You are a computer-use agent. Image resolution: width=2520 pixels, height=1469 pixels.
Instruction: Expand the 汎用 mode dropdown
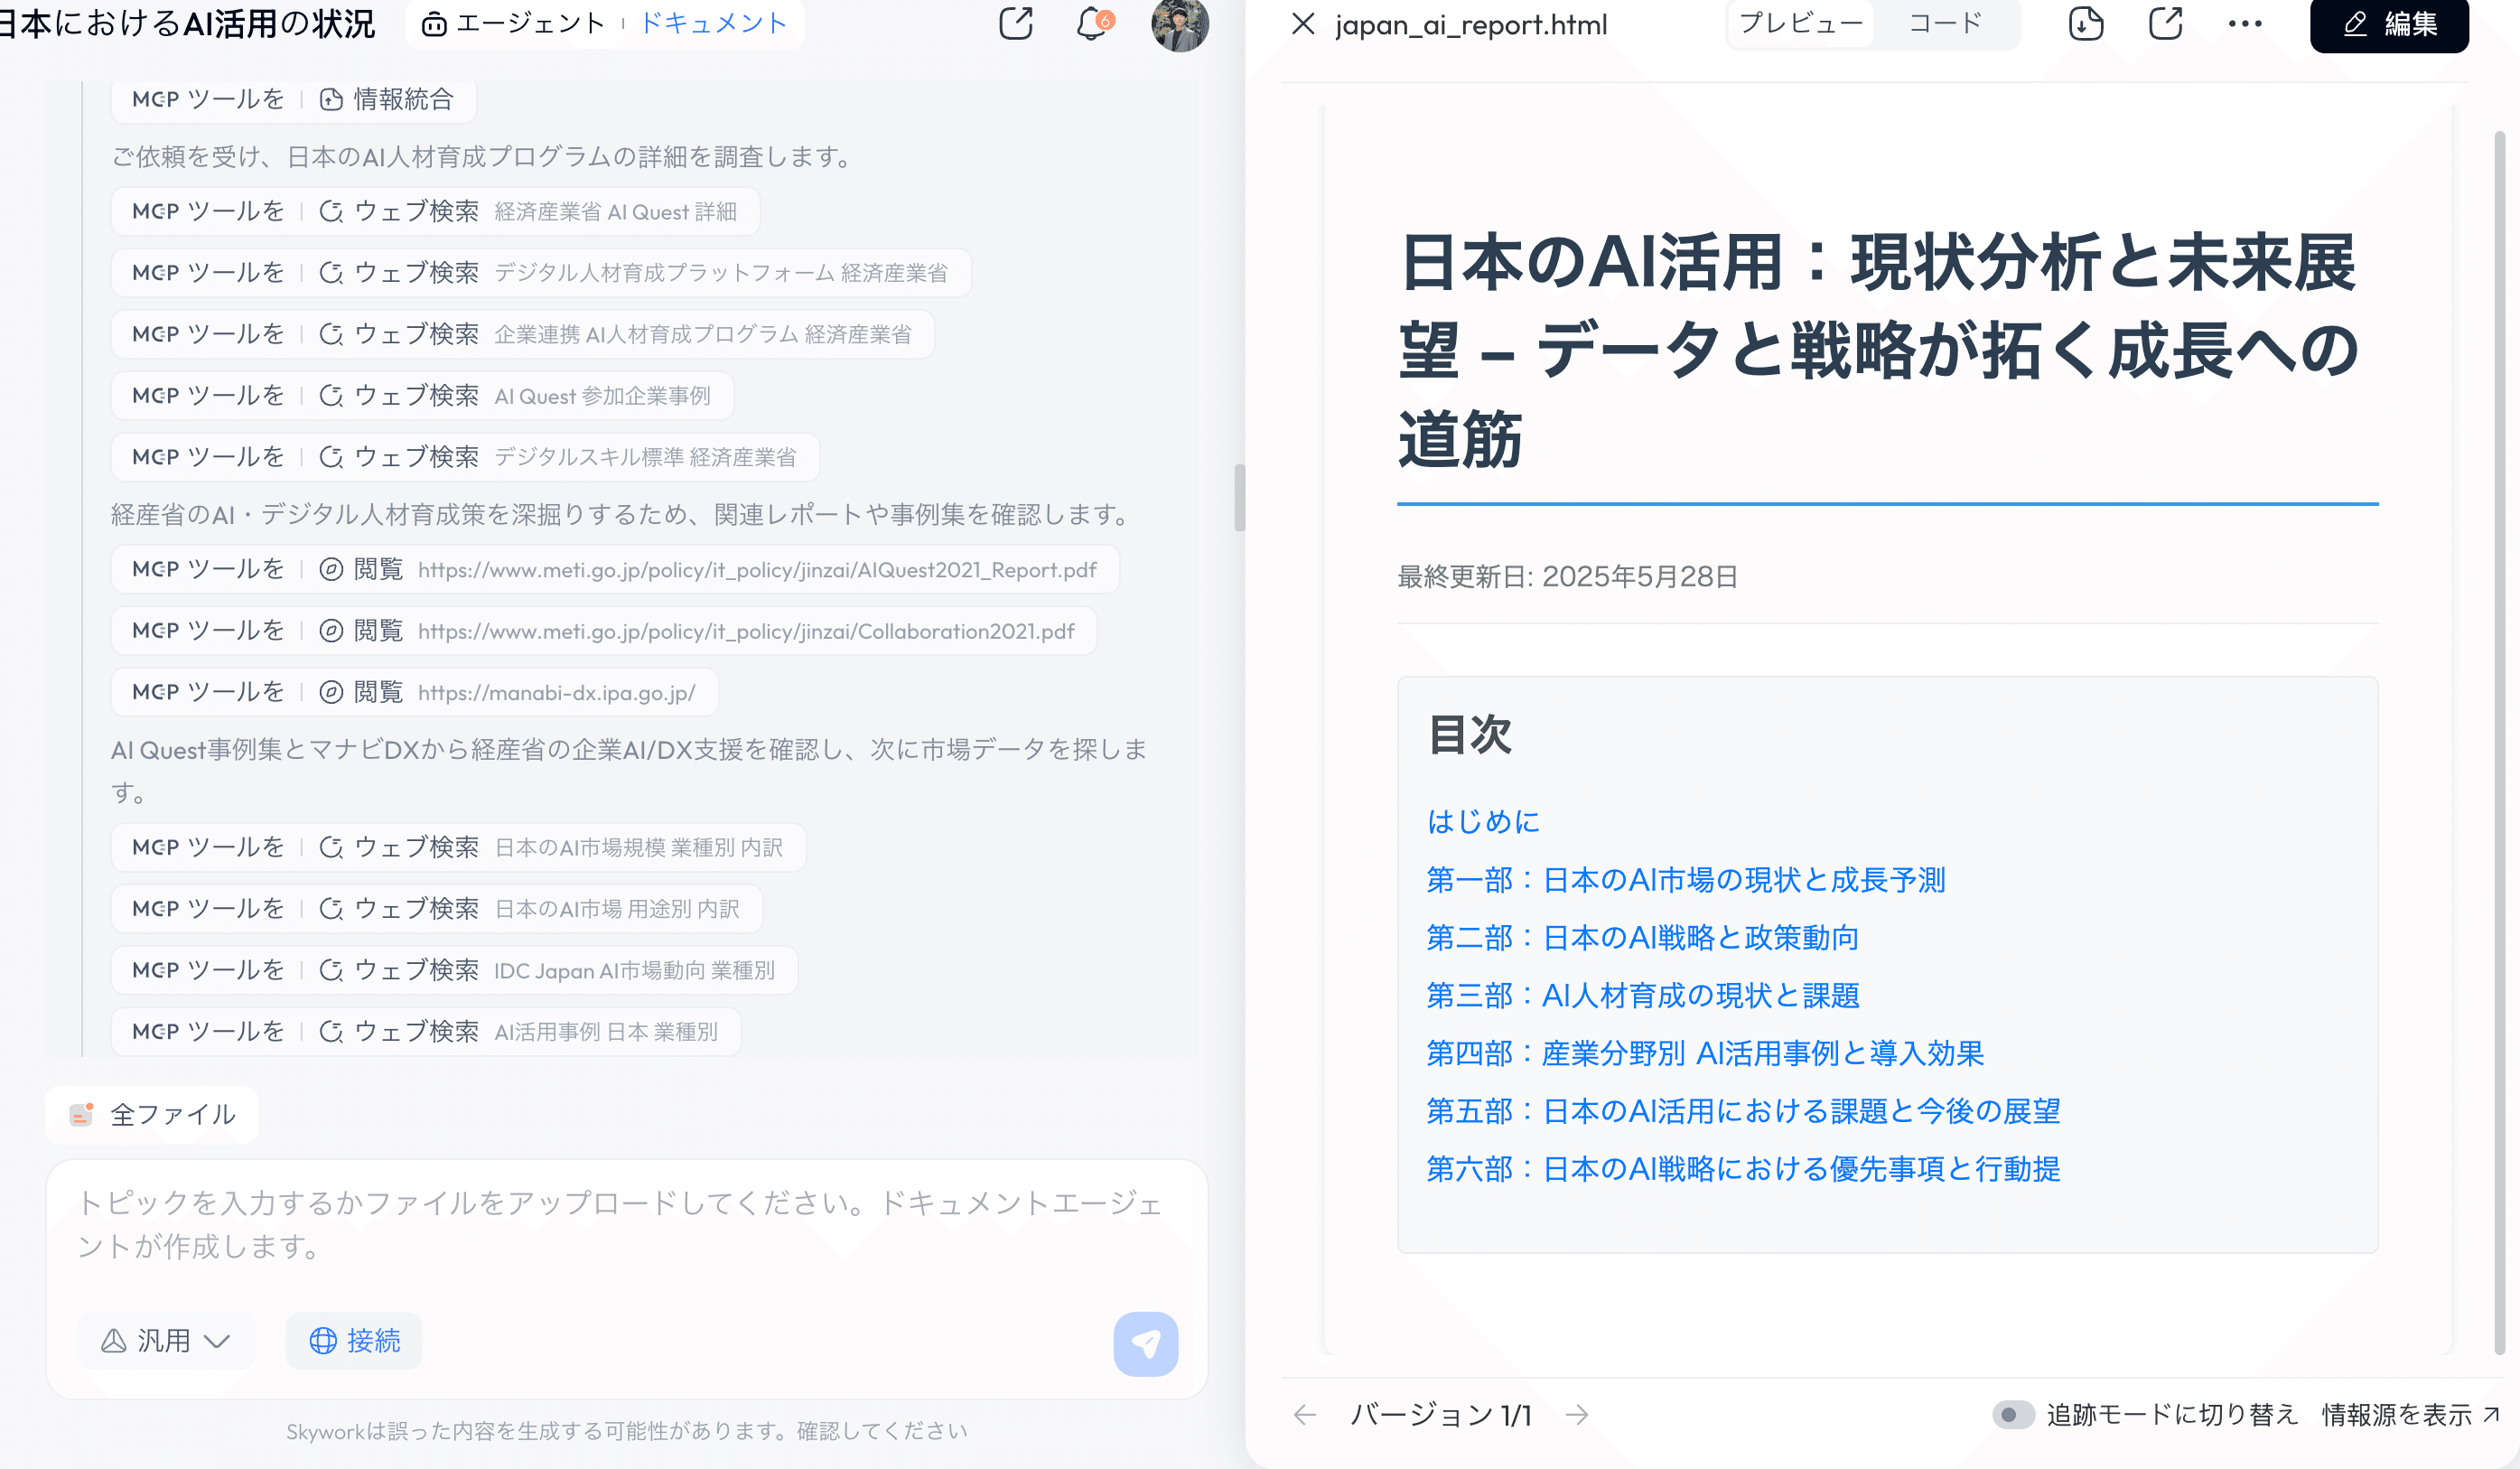166,1340
